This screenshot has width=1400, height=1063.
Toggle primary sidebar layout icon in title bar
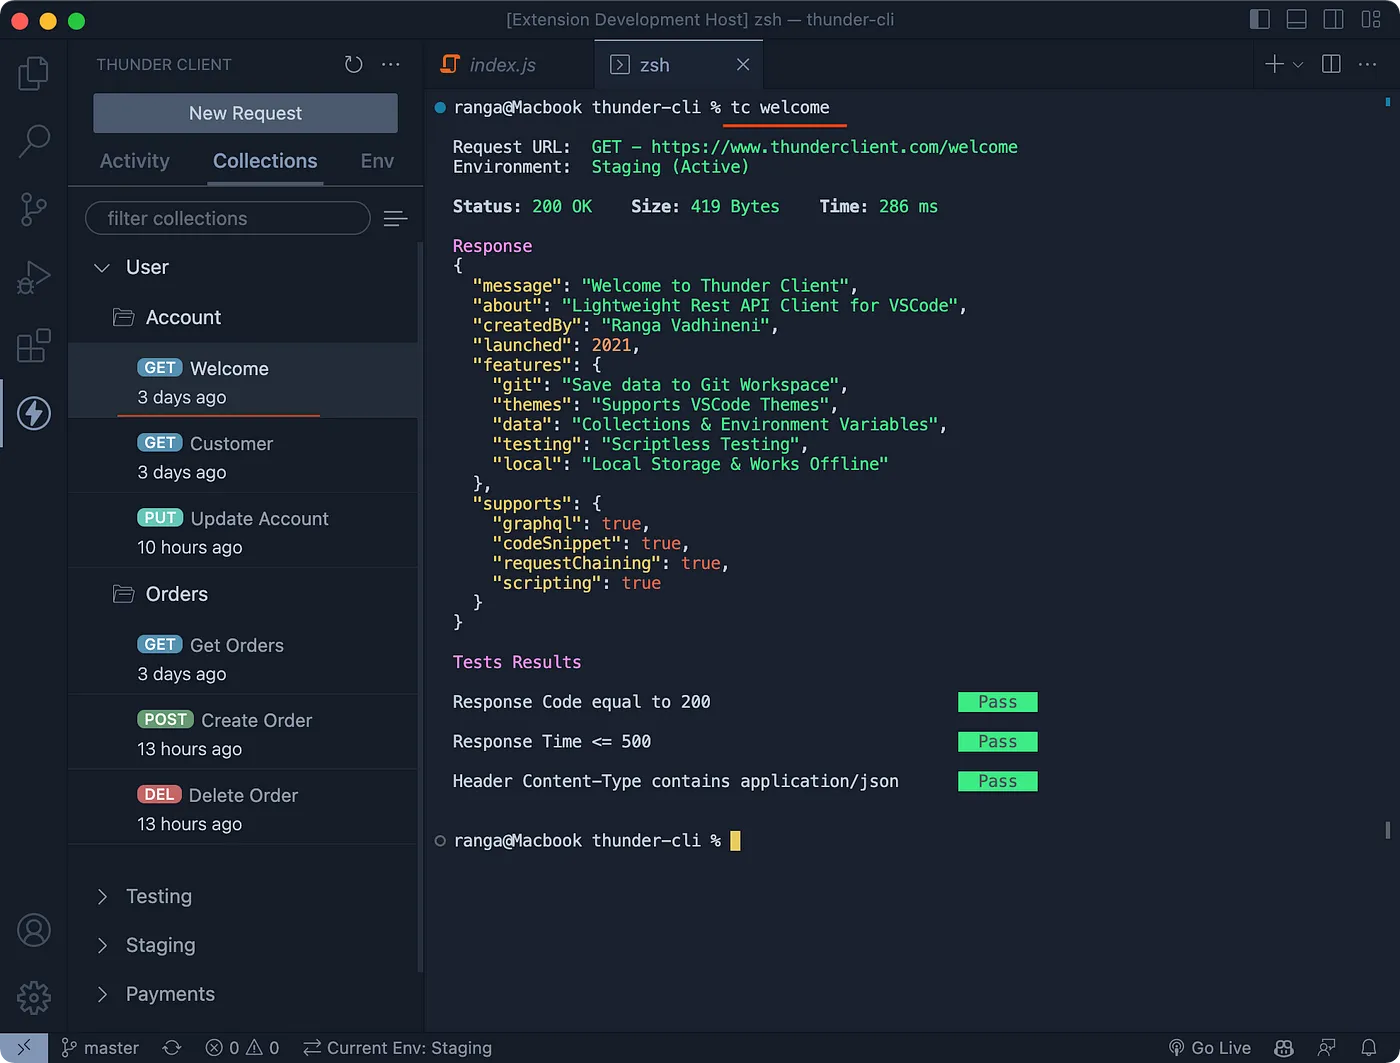tap(1260, 19)
